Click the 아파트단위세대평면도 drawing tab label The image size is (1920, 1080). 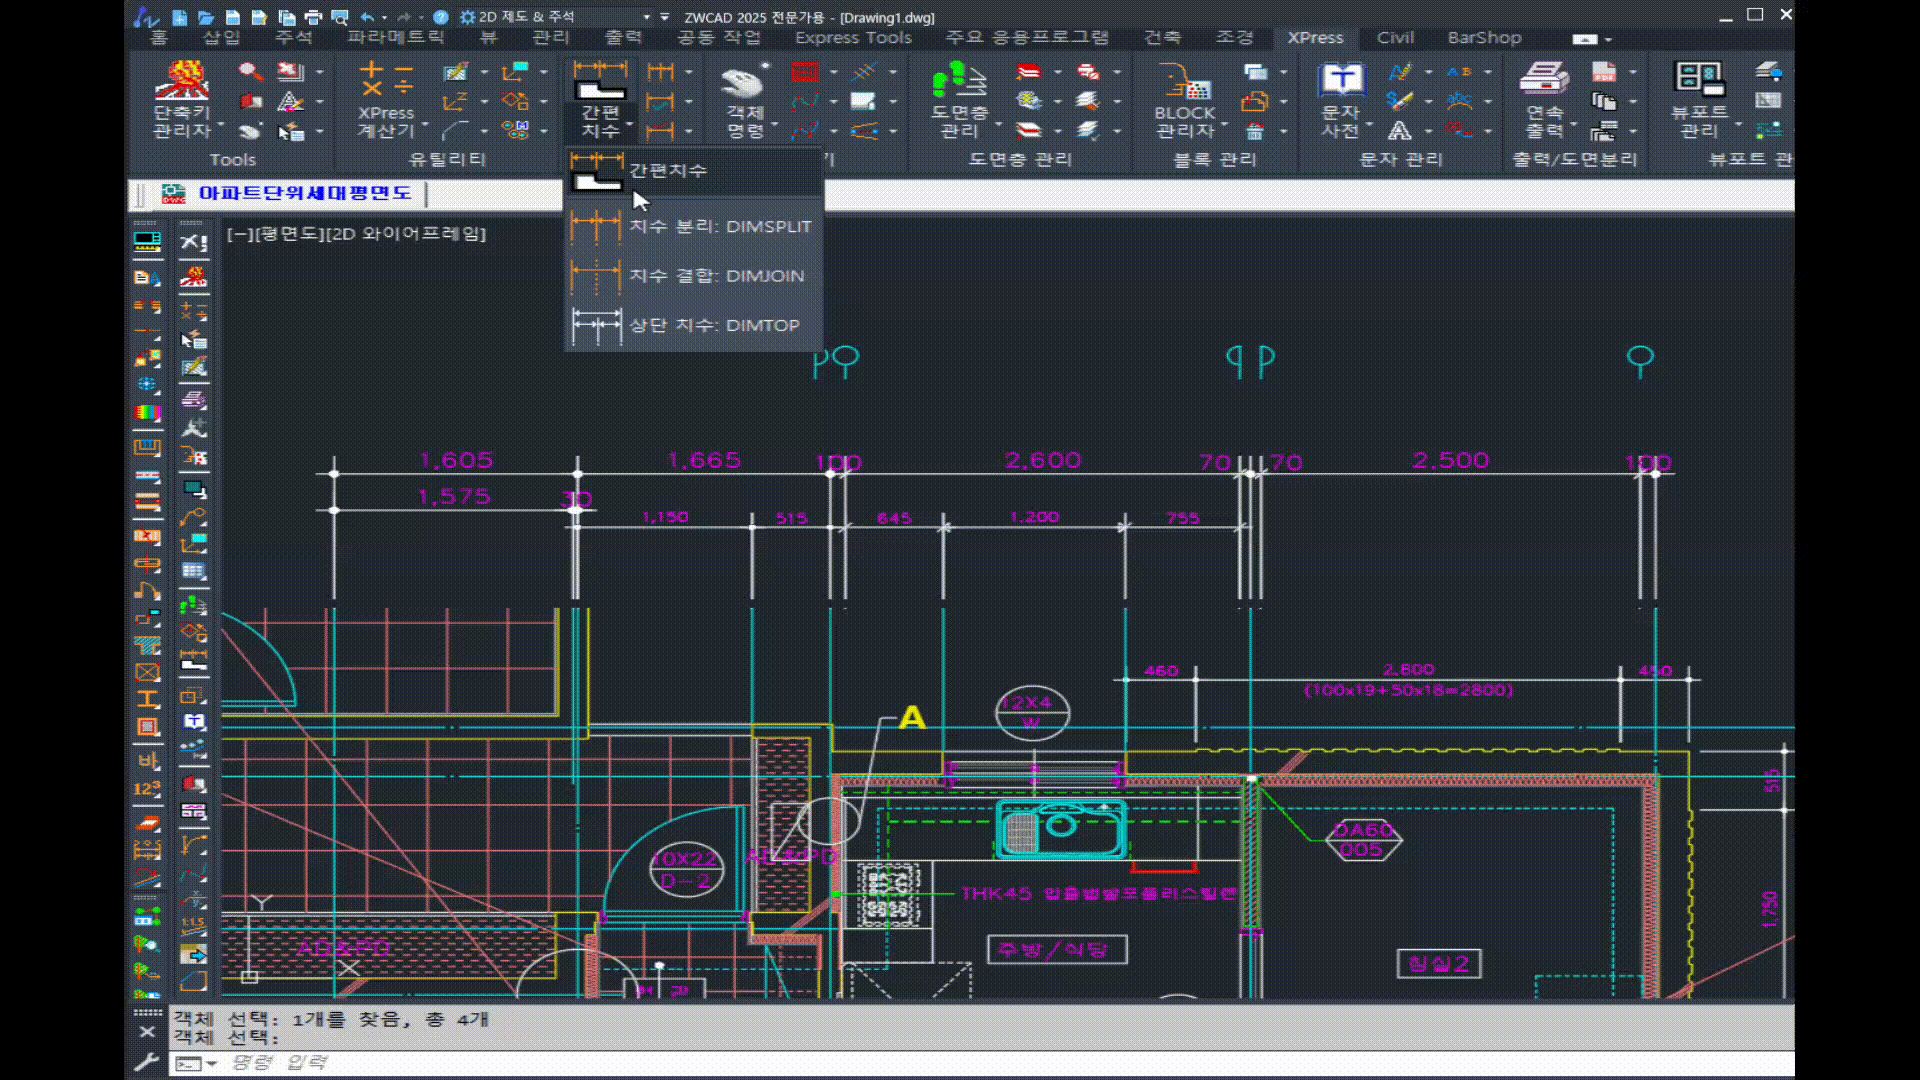click(x=304, y=193)
